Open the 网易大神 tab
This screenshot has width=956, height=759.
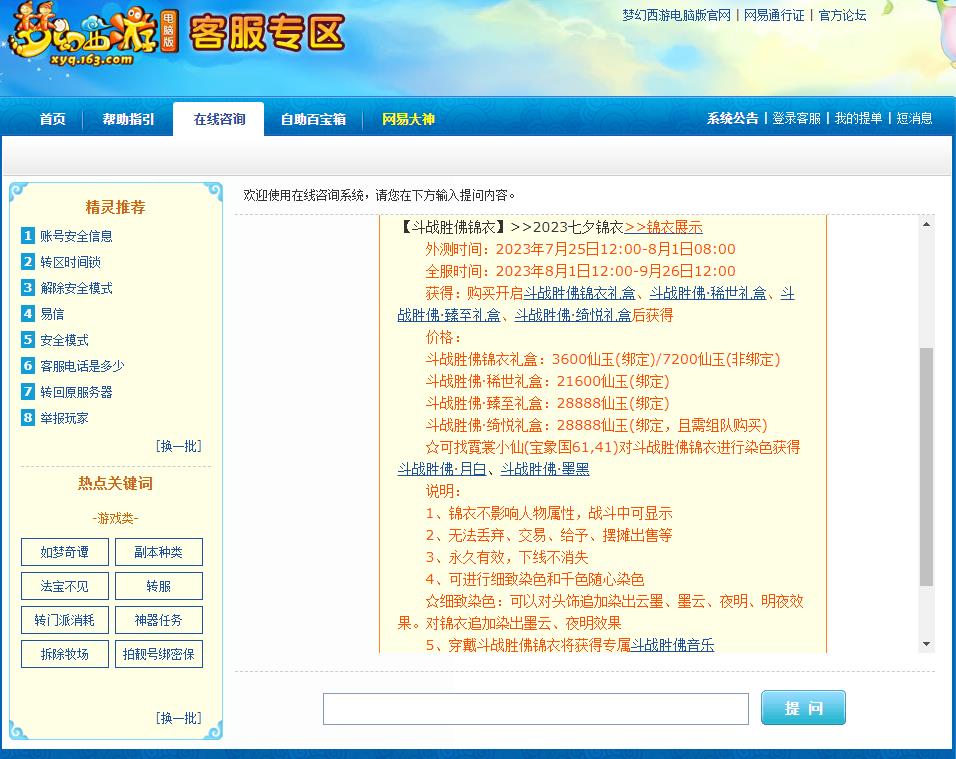[x=408, y=119]
